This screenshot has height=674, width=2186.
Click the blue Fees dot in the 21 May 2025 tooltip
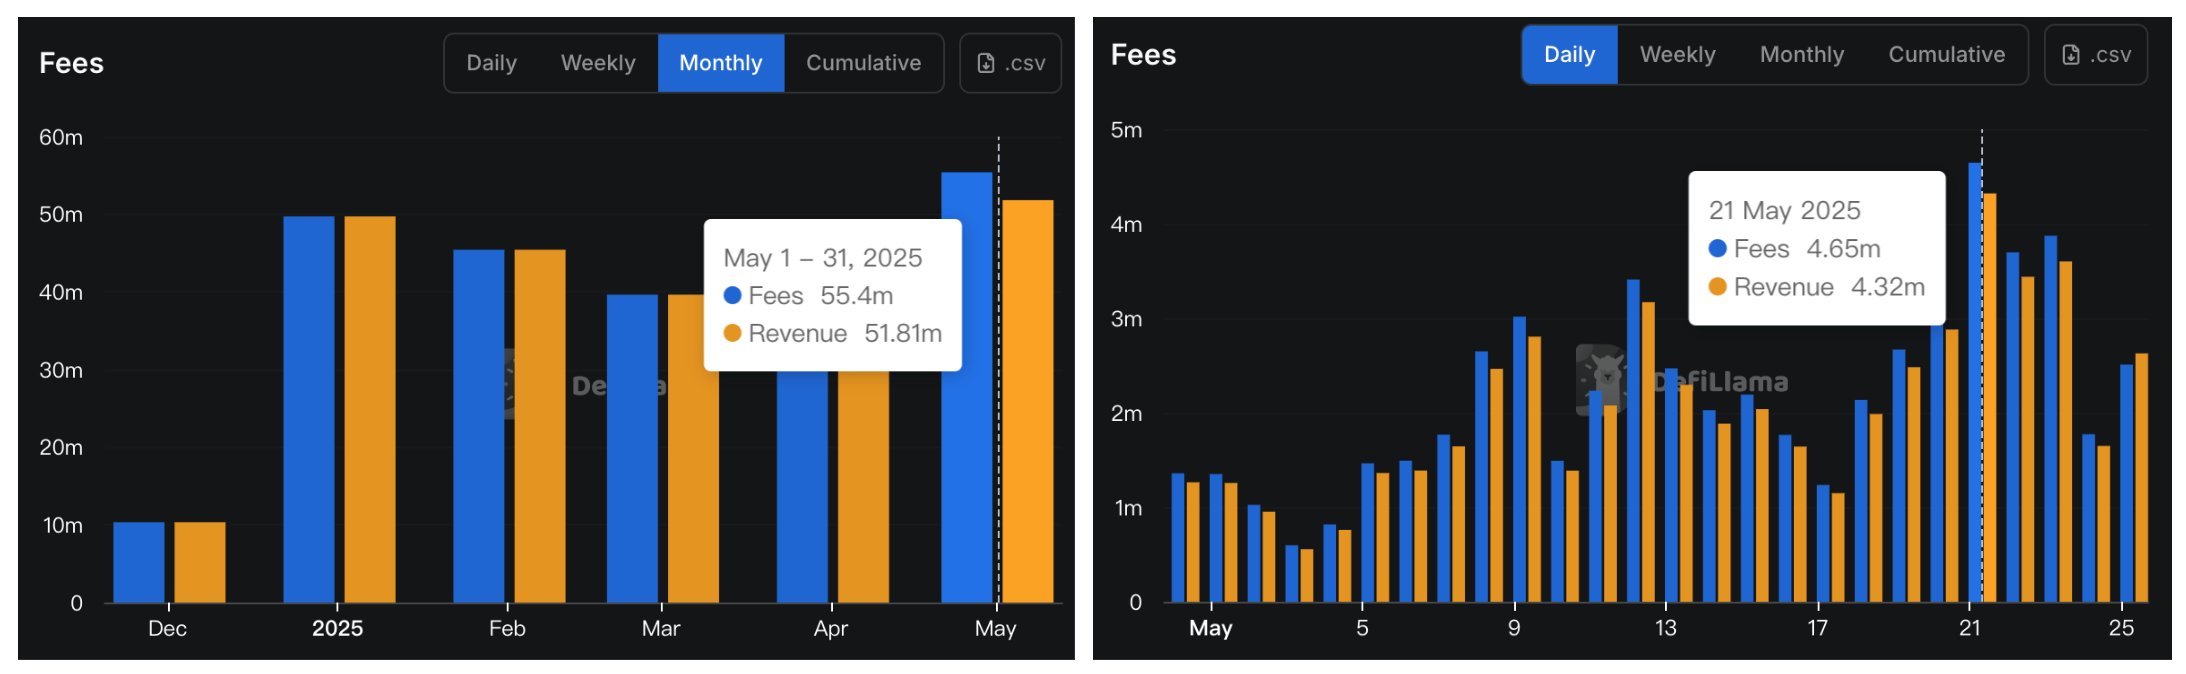[x=1718, y=249]
